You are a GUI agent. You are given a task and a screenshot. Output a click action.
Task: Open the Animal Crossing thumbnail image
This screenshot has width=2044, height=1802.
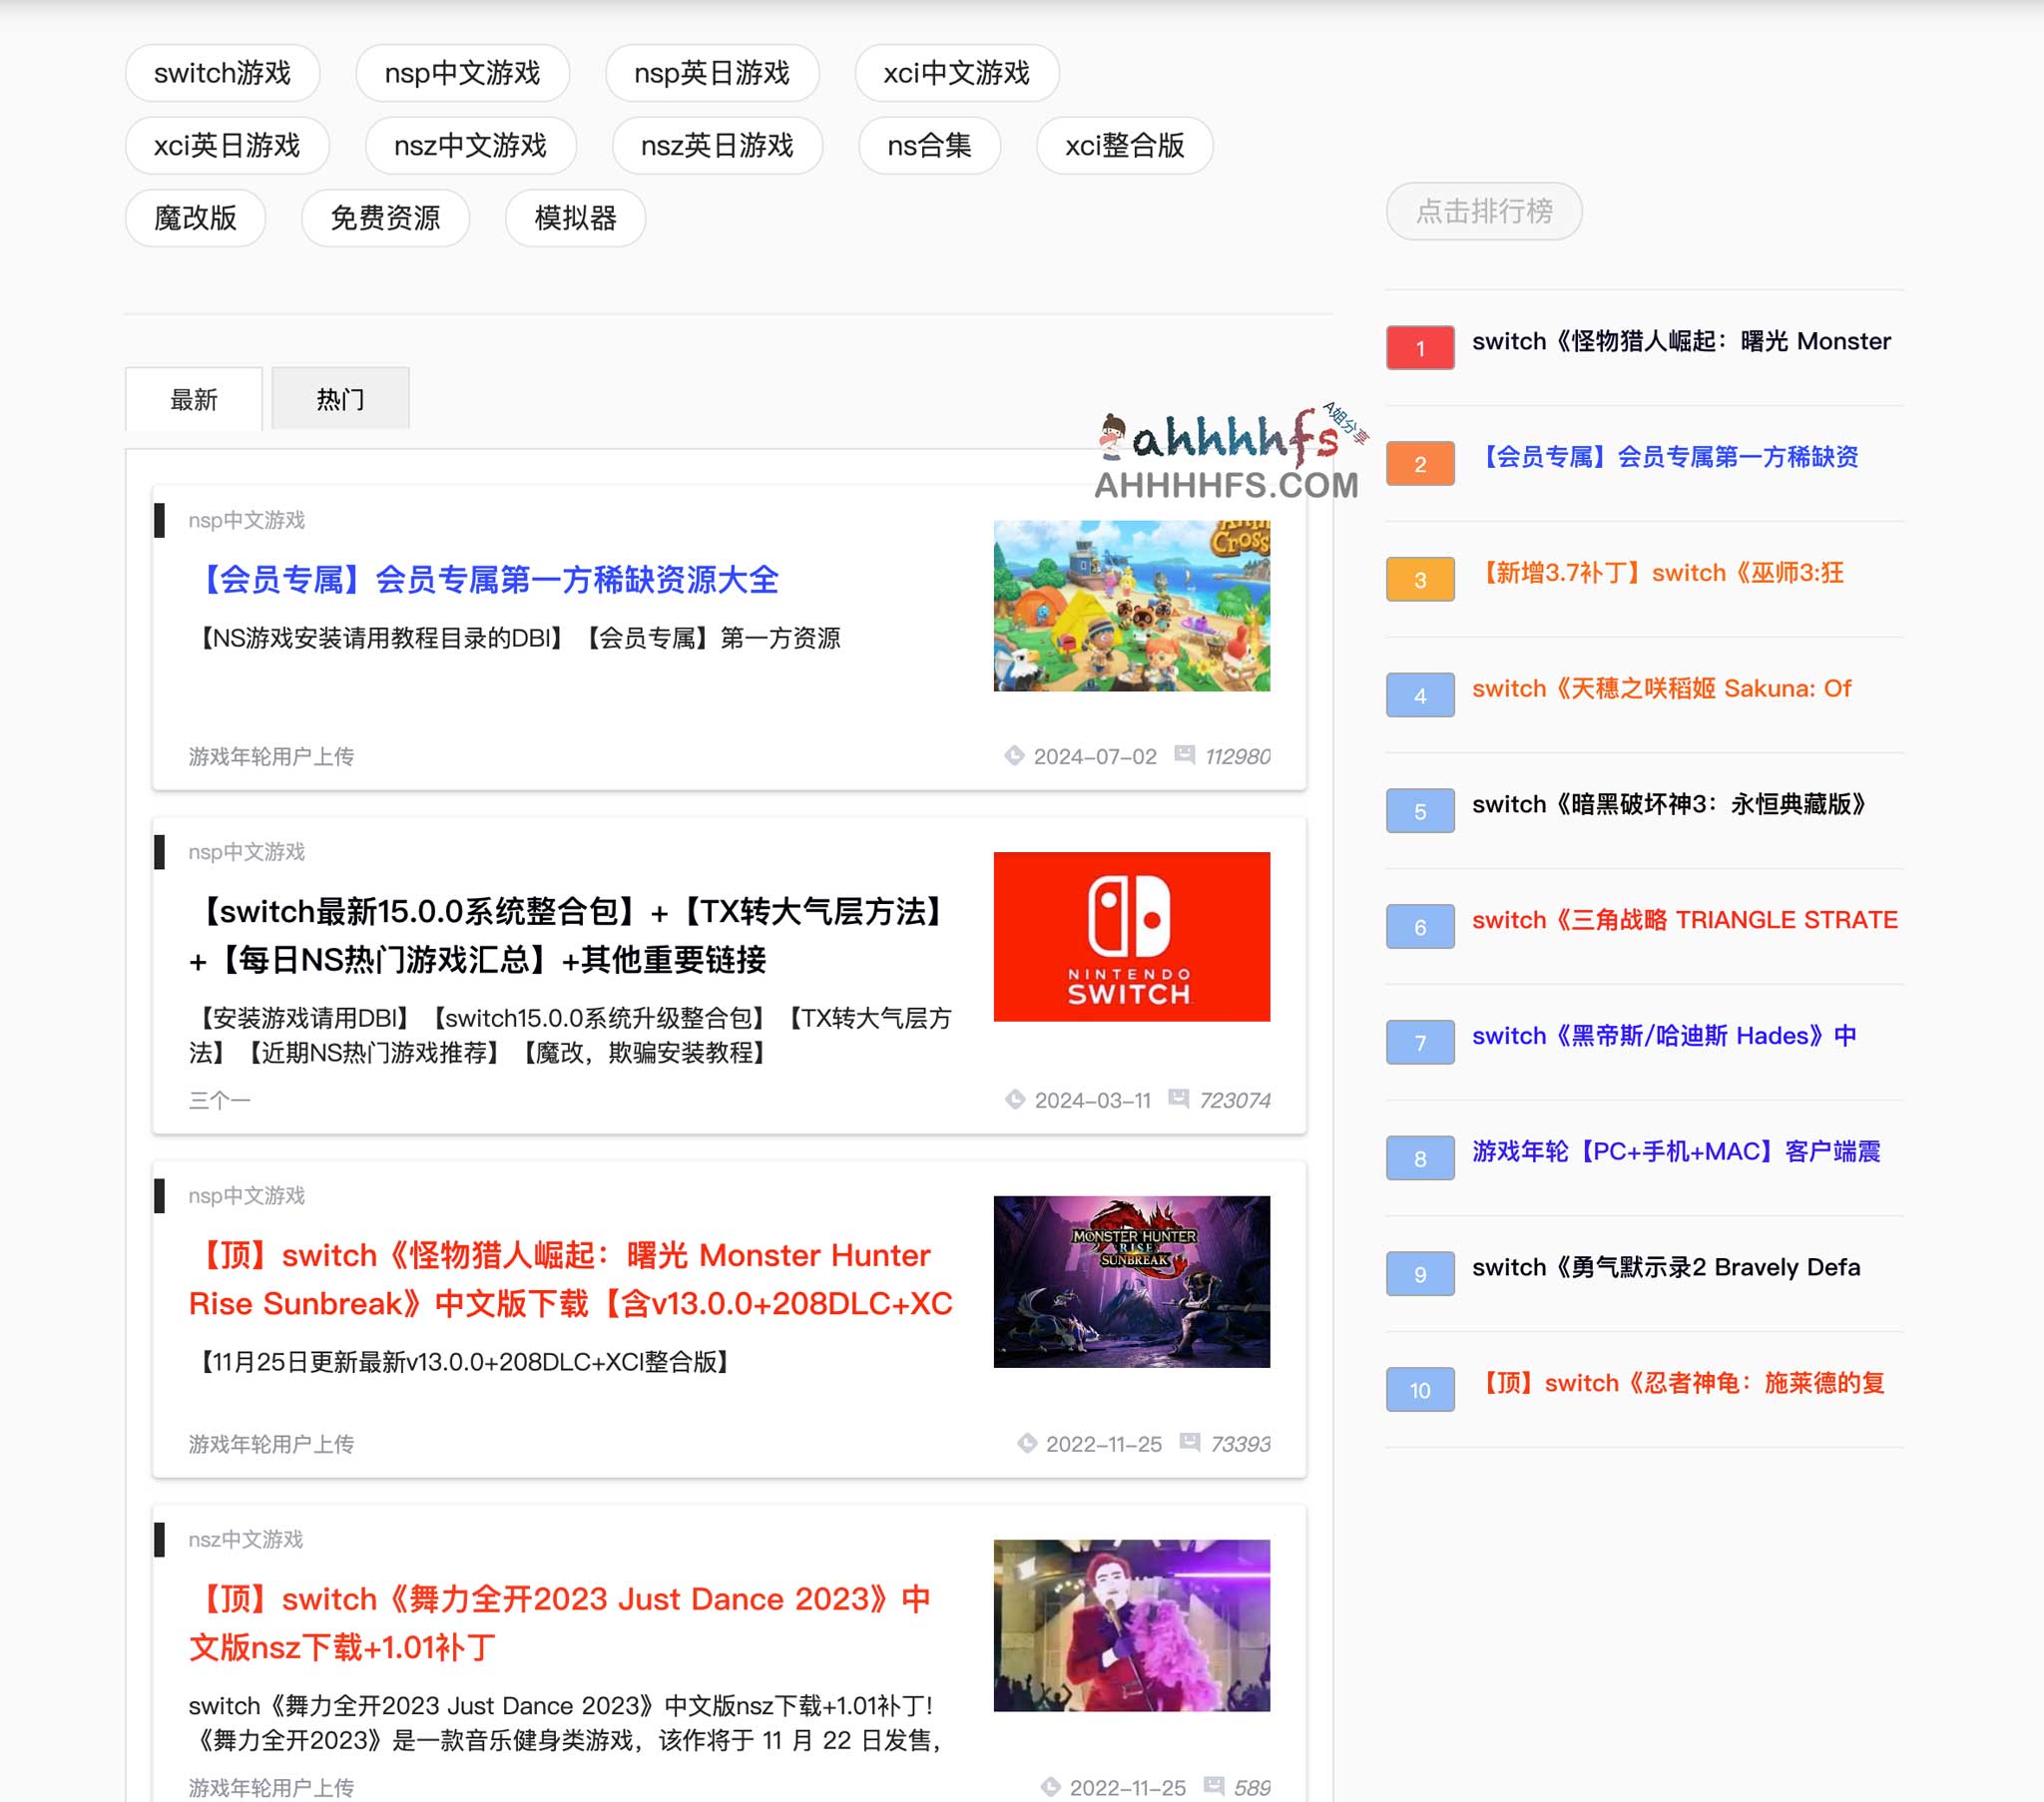1131,605
